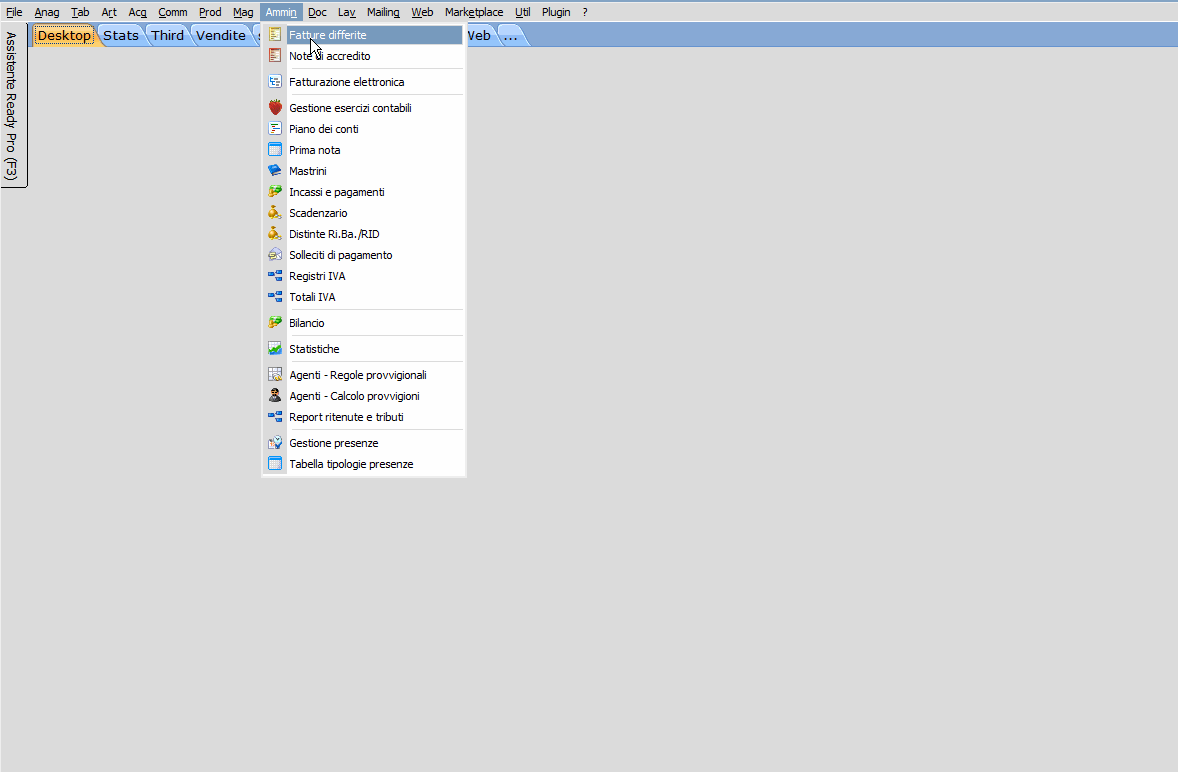Open Scadenzario entry
This screenshot has width=1178, height=772.
click(x=364, y=213)
